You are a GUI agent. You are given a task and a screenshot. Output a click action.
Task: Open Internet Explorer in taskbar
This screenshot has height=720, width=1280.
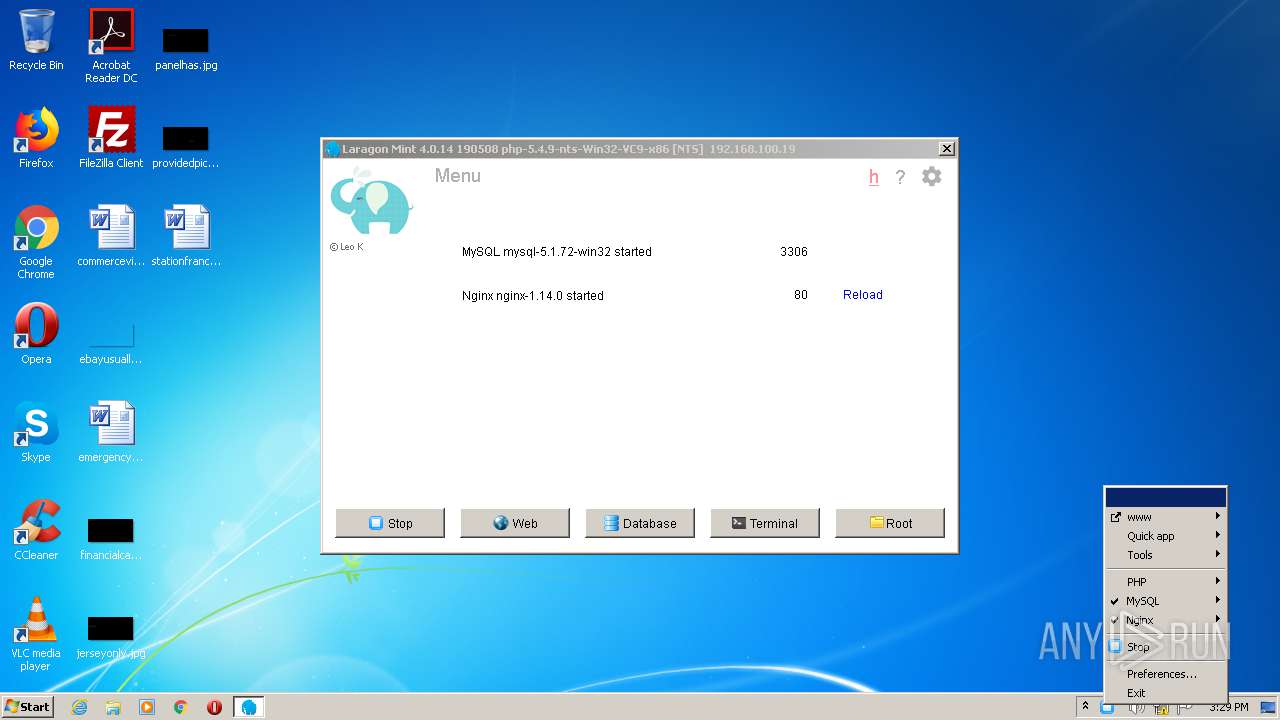pyautogui.click(x=79, y=707)
